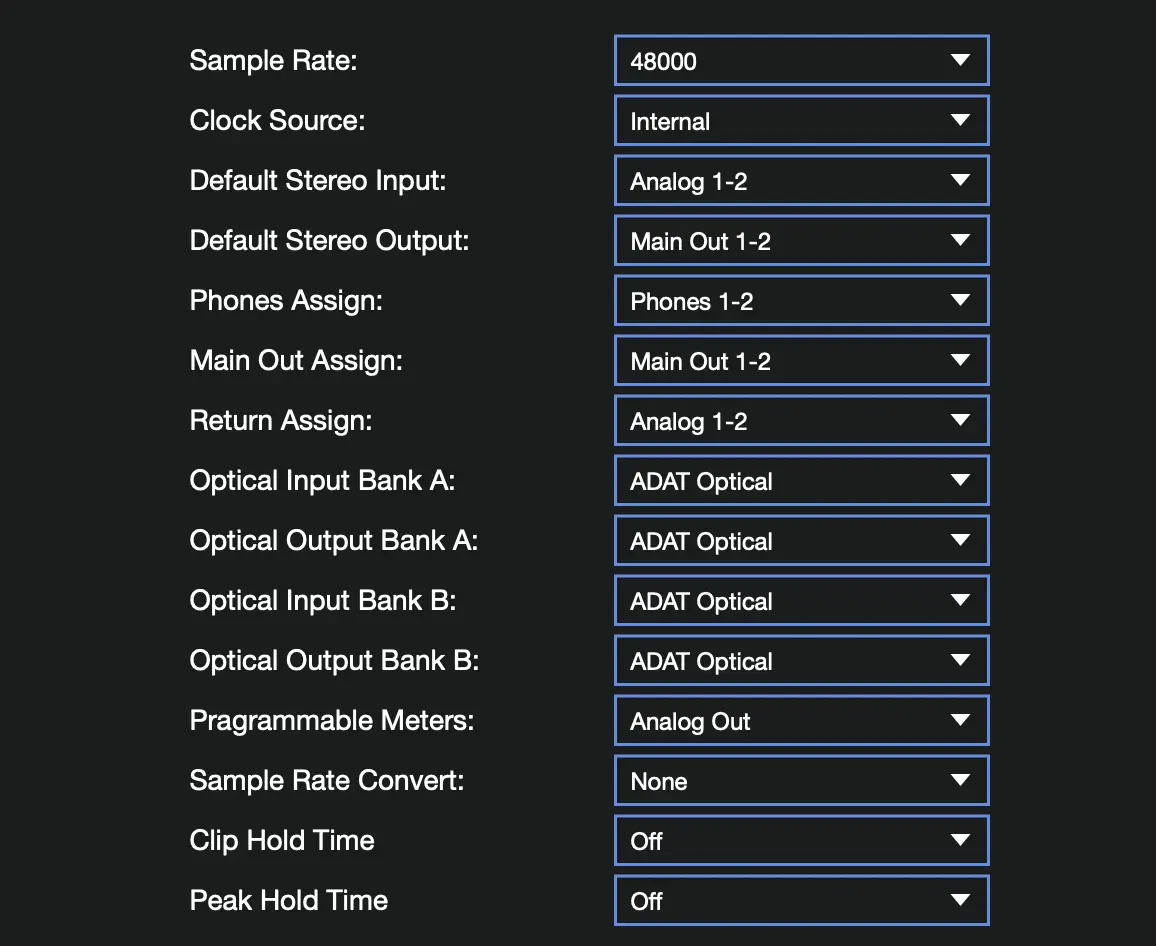Click the arrow next to Internal

[960, 121]
